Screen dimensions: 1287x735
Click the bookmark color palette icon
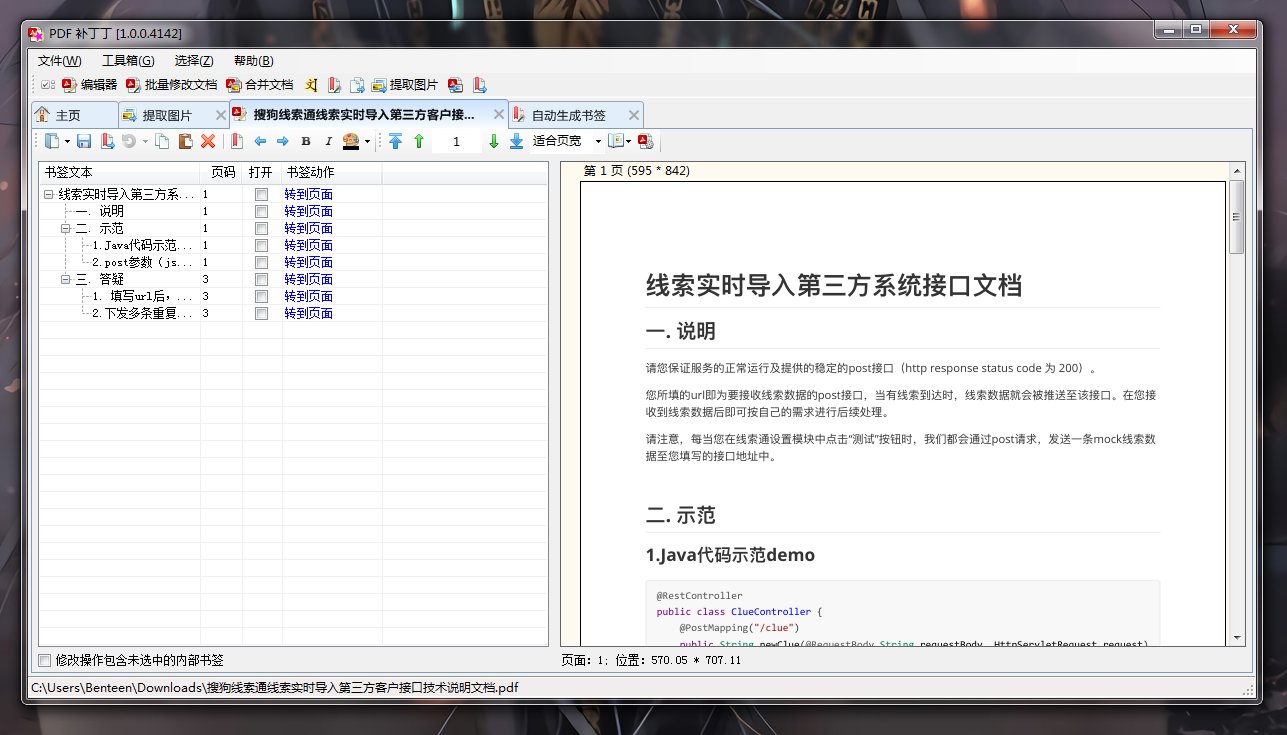(x=351, y=142)
